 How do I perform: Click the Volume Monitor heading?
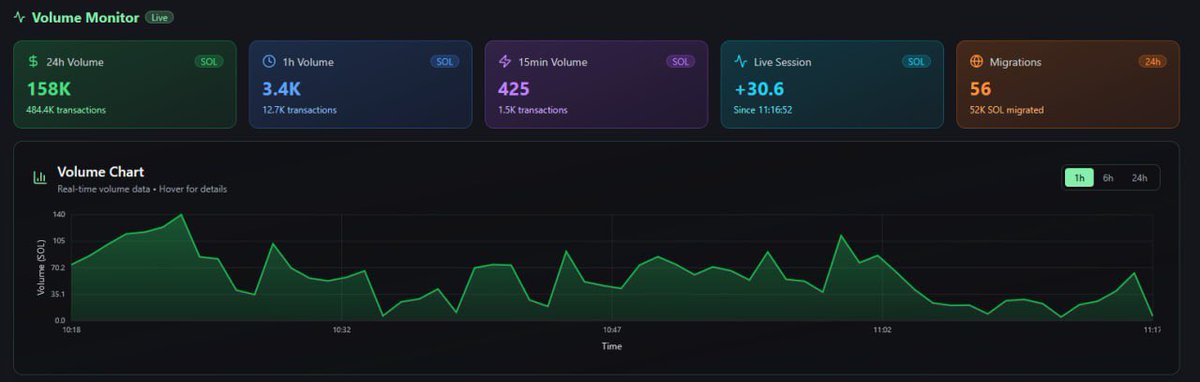(x=85, y=17)
